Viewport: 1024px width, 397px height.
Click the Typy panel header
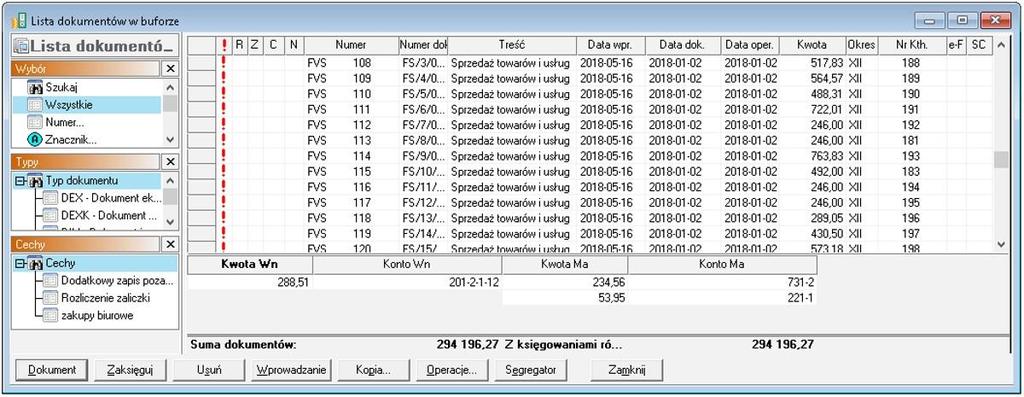86,161
